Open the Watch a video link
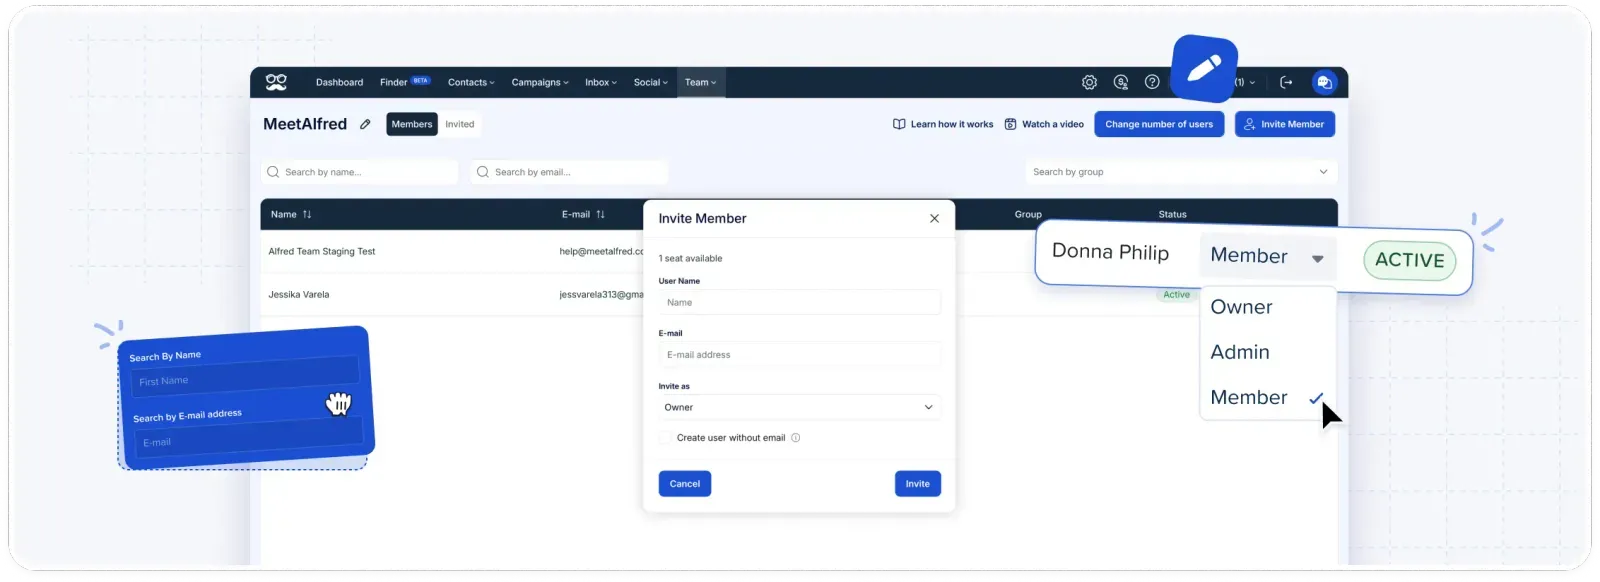1600x582 pixels. coord(1044,124)
